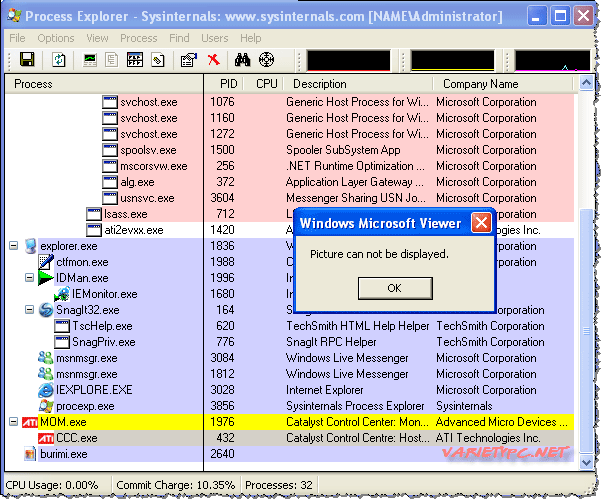Click the explorer.exe process icon

click(31, 246)
